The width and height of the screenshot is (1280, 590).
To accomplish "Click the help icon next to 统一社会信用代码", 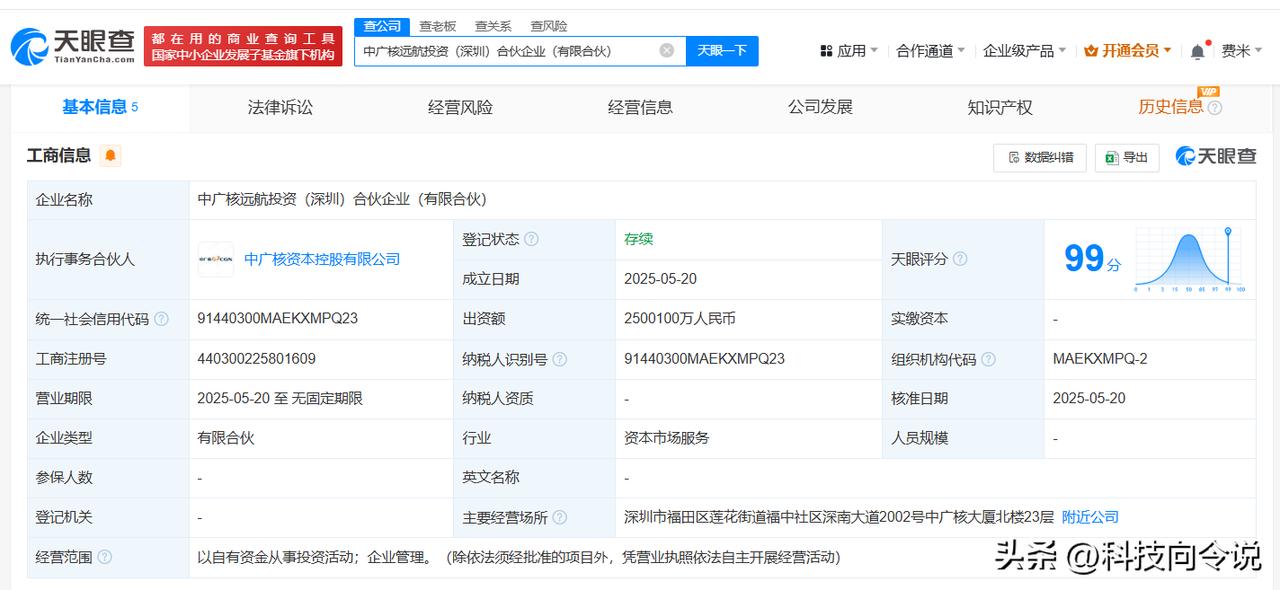I will (x=161, y=319).
